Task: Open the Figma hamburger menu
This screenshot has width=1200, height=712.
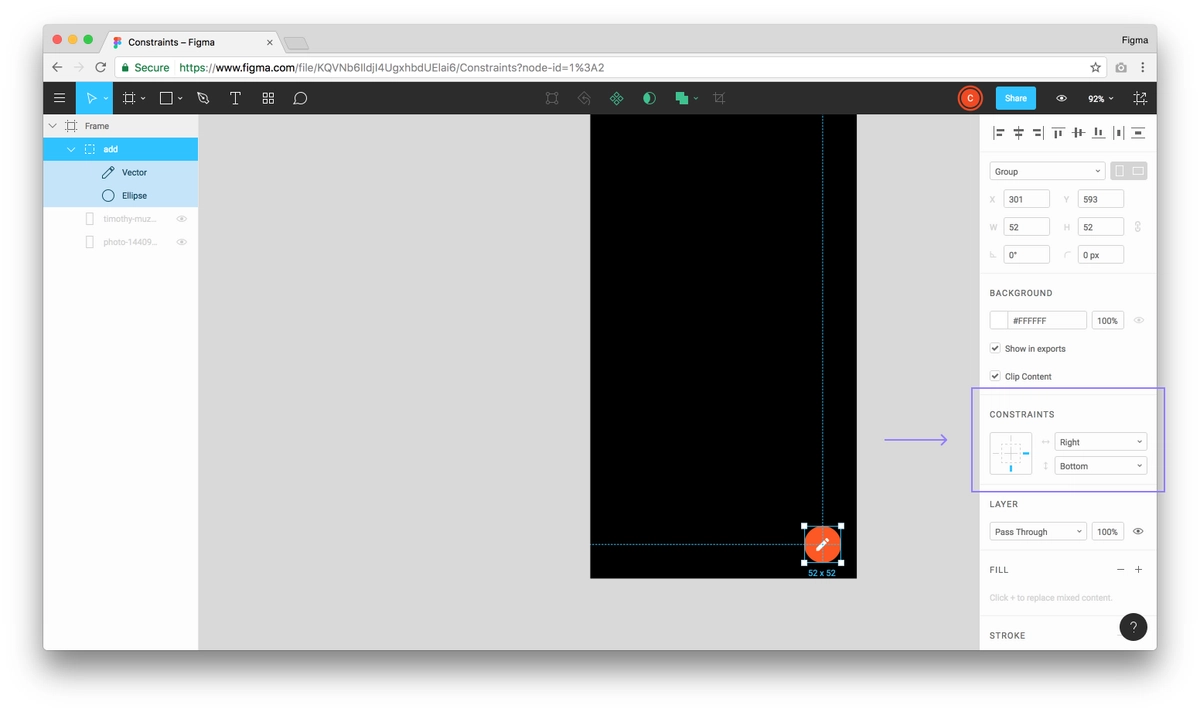Action: 59,98
